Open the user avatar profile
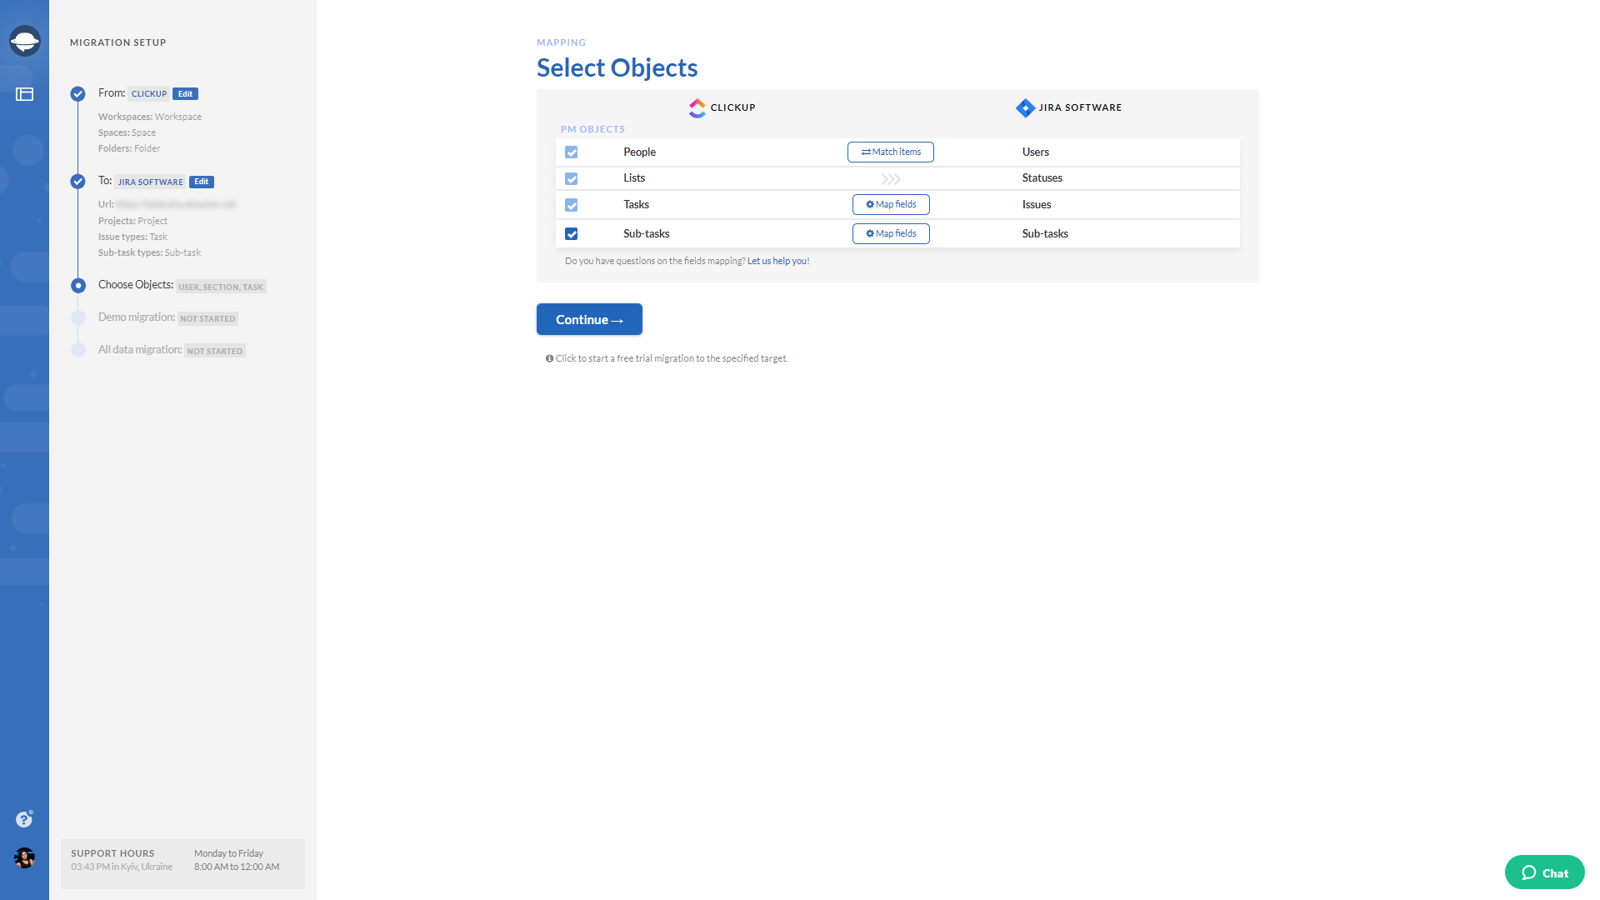Viewport: 1600px width, 900px height. coord(24,858)
